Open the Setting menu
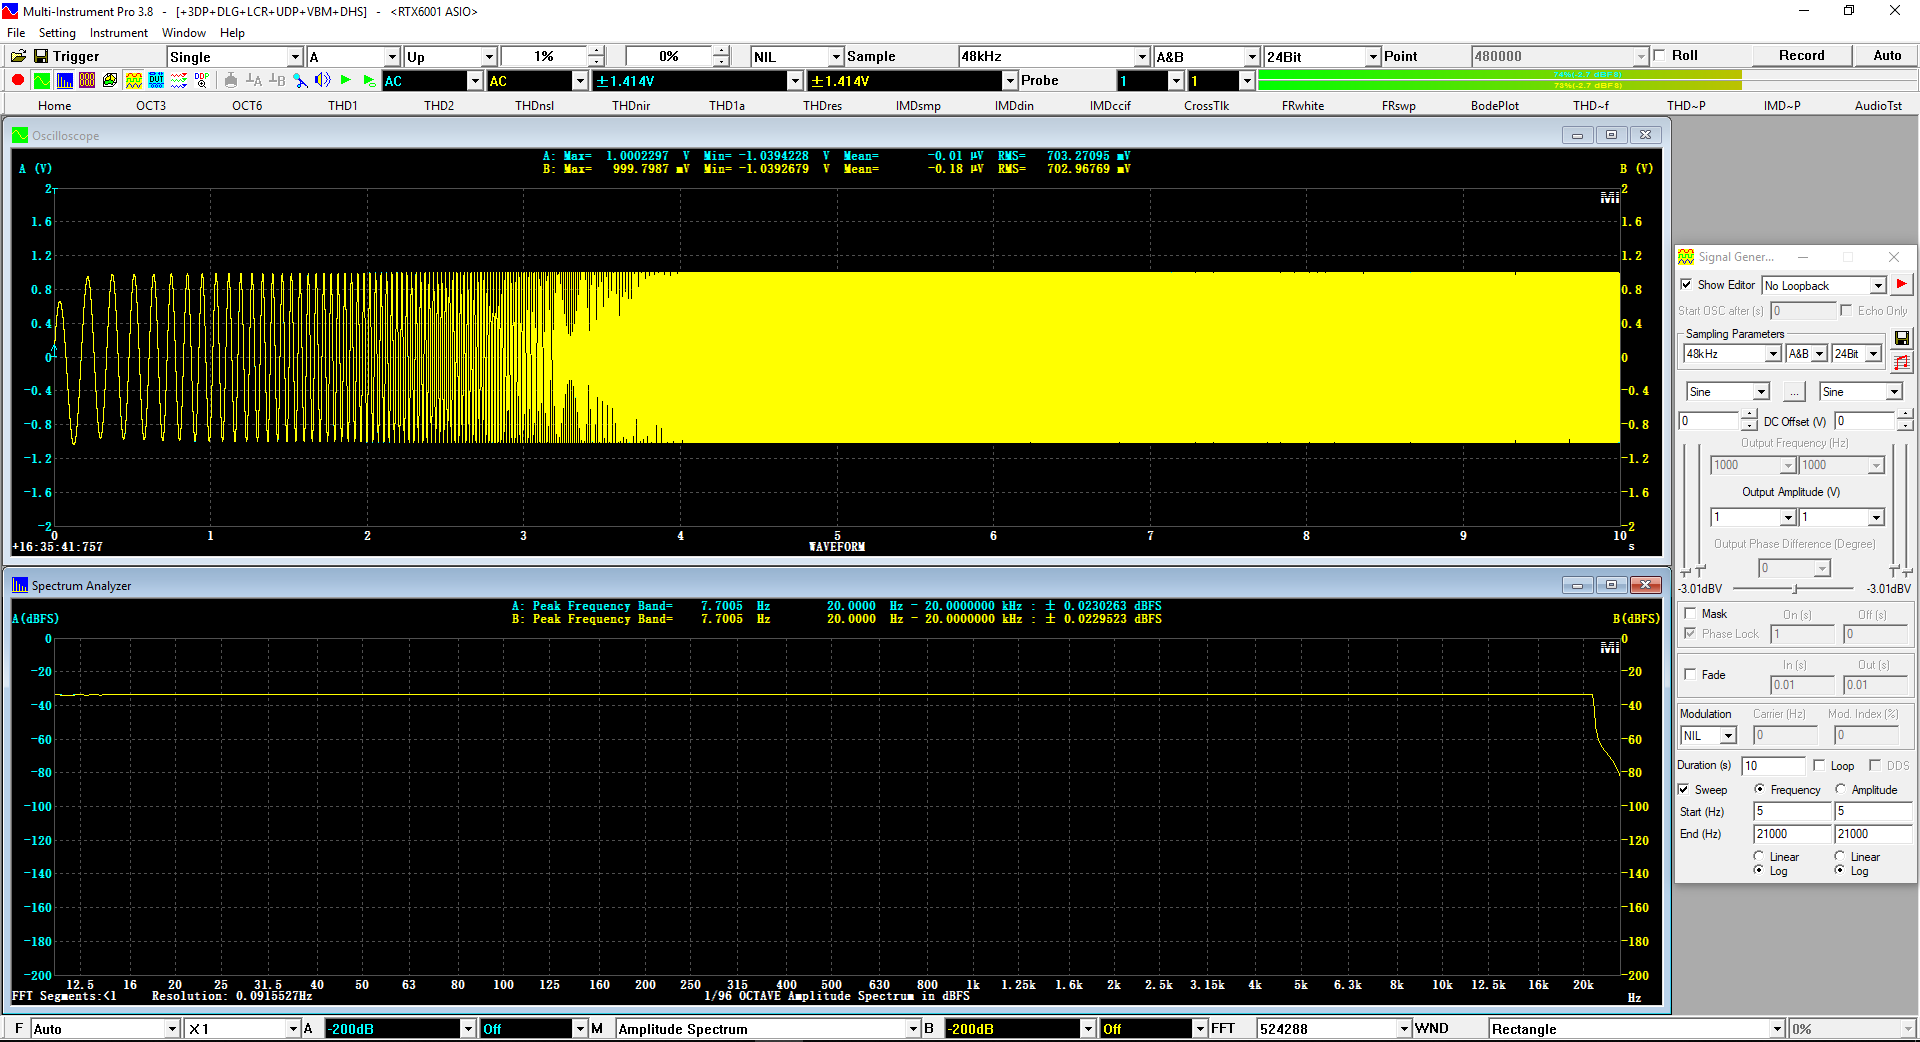This screenshot has width=1920, height=1042. pos(57,33)
